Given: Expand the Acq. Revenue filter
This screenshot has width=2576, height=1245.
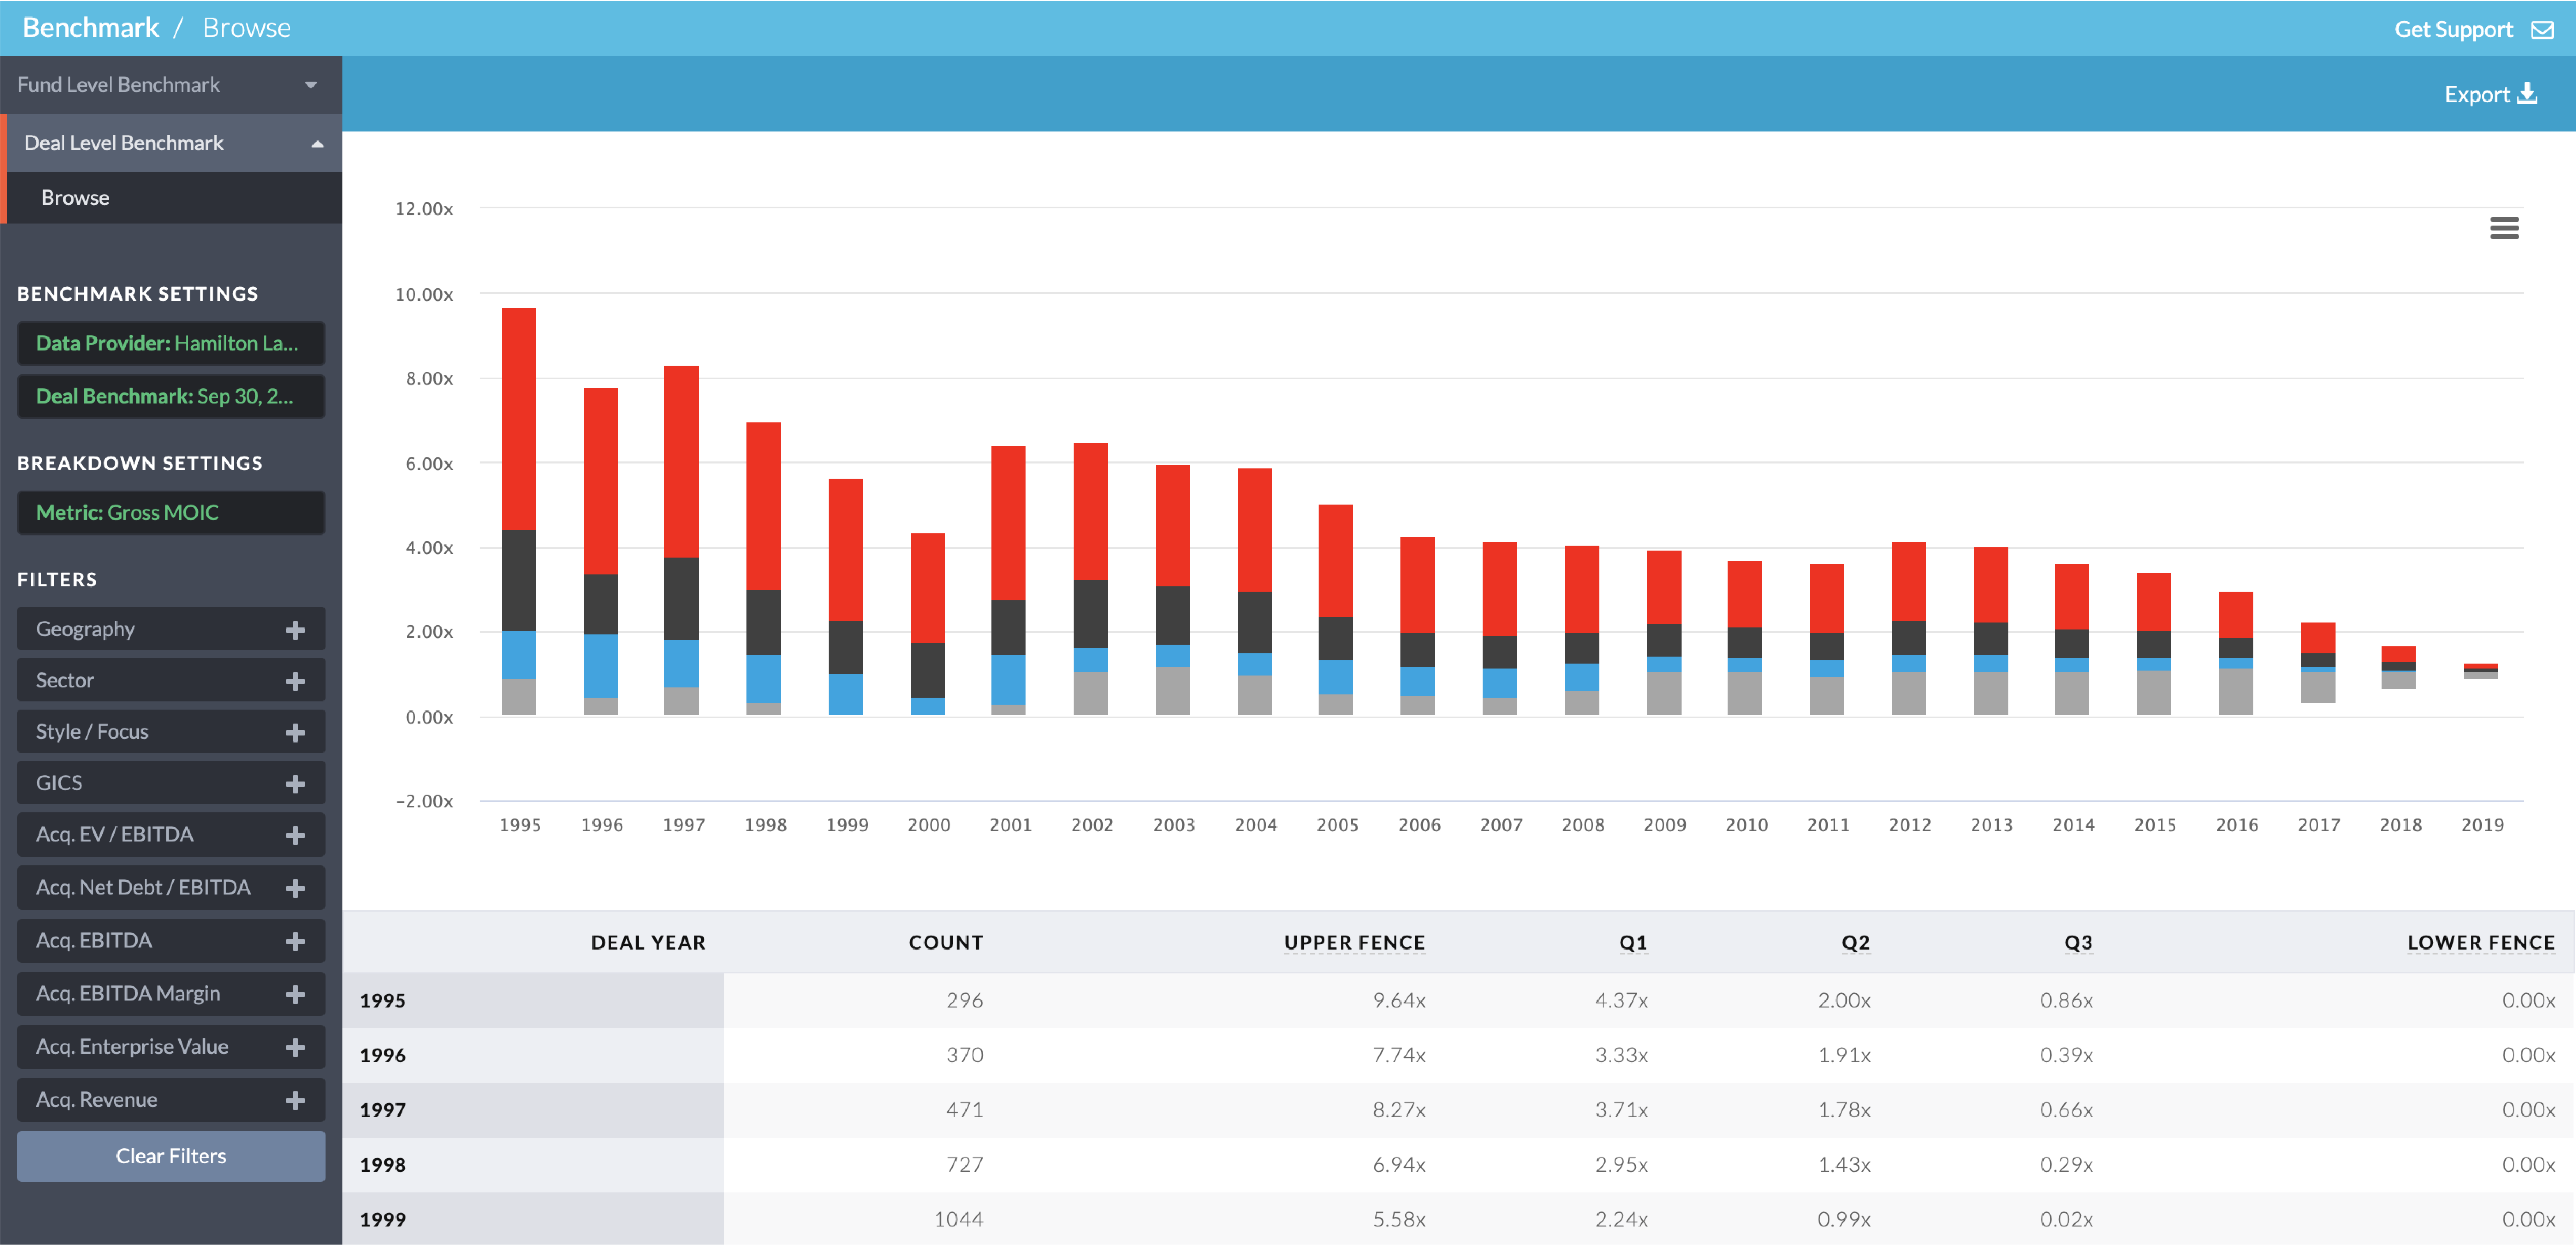Looking at the screenshot, I should tap(171, 1099).
